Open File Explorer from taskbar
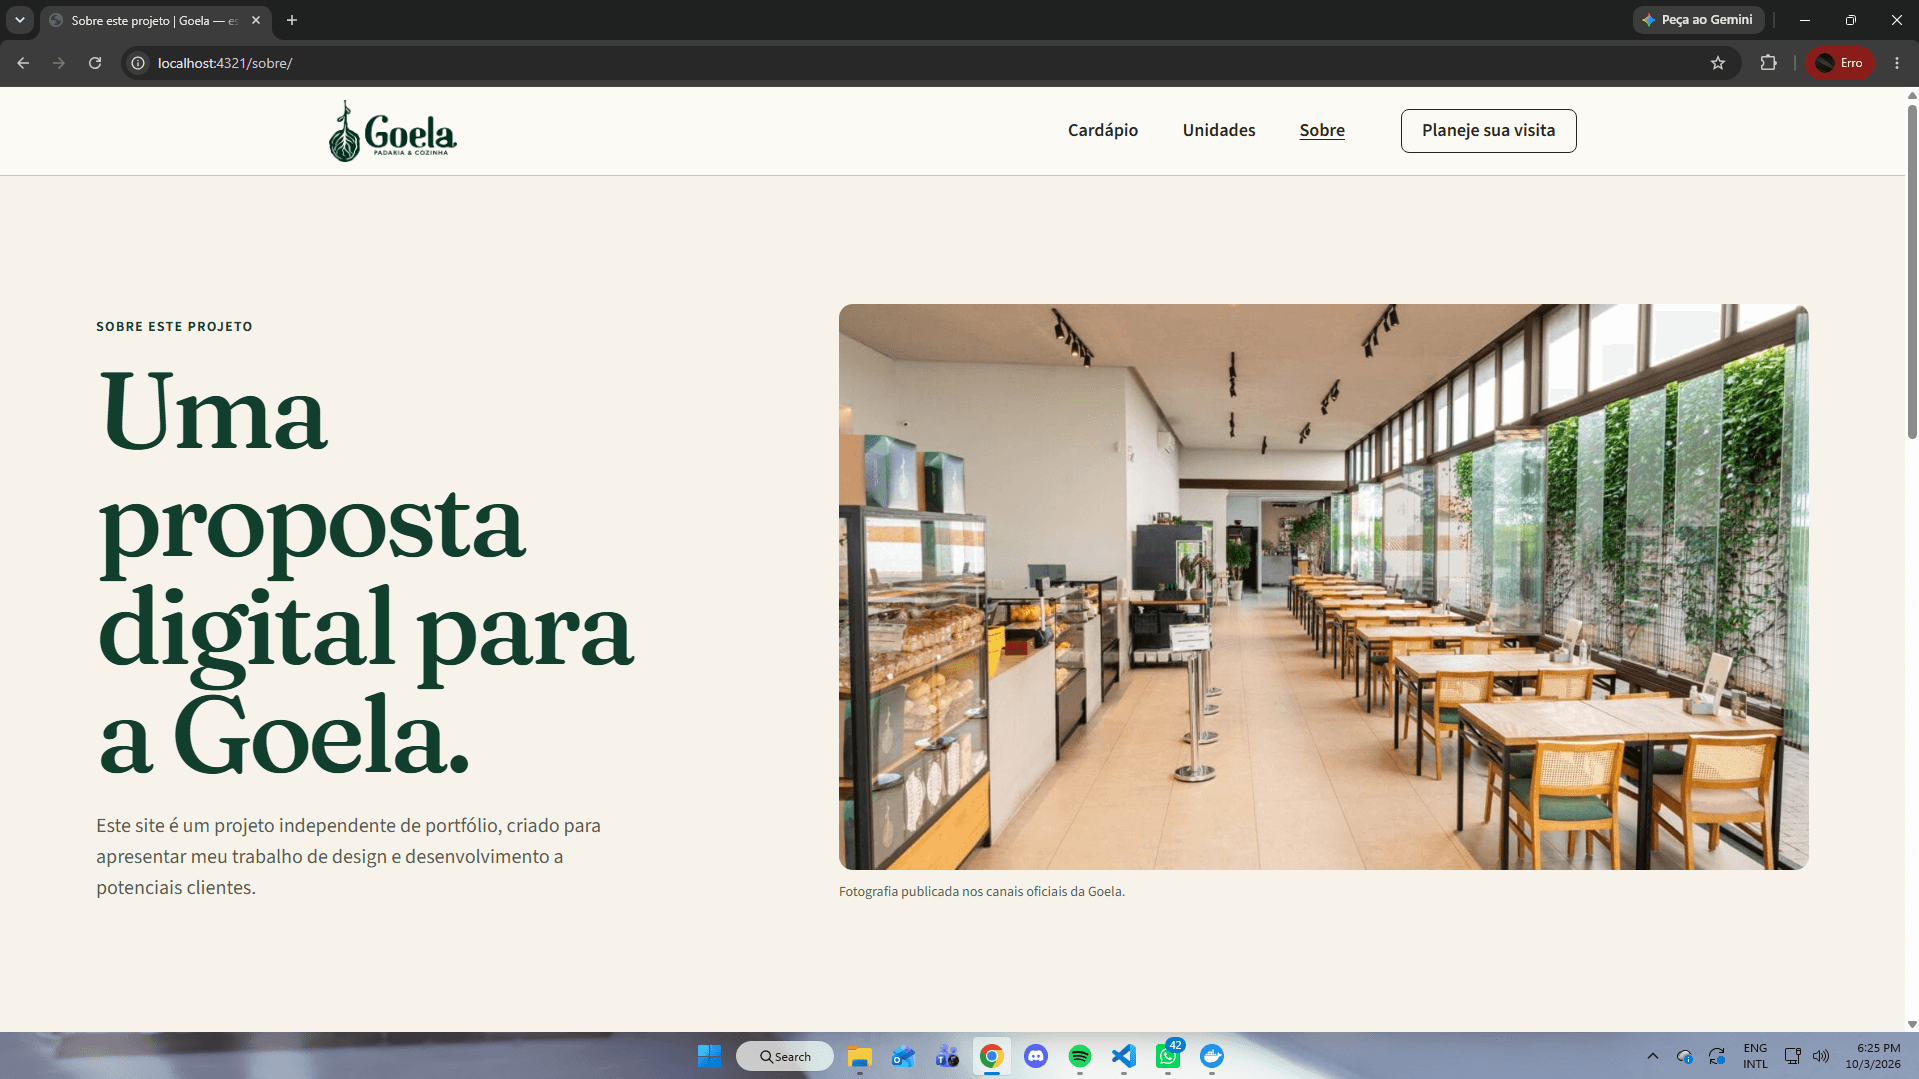Image resolution: width=1919 pixels, height=1079 pixels. coord(859,1056)
